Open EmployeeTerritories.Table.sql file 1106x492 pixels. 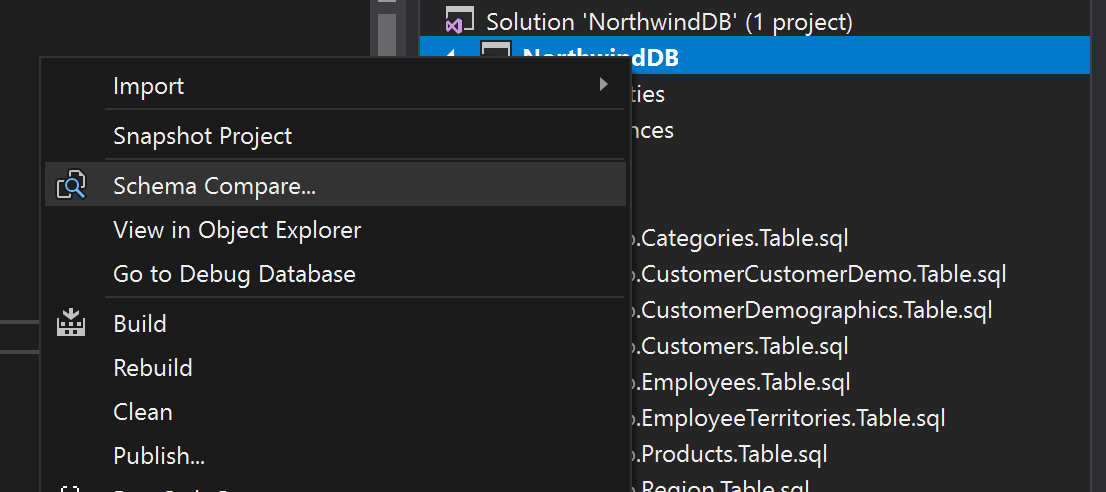pyautogui.click(x=791, y=419)
